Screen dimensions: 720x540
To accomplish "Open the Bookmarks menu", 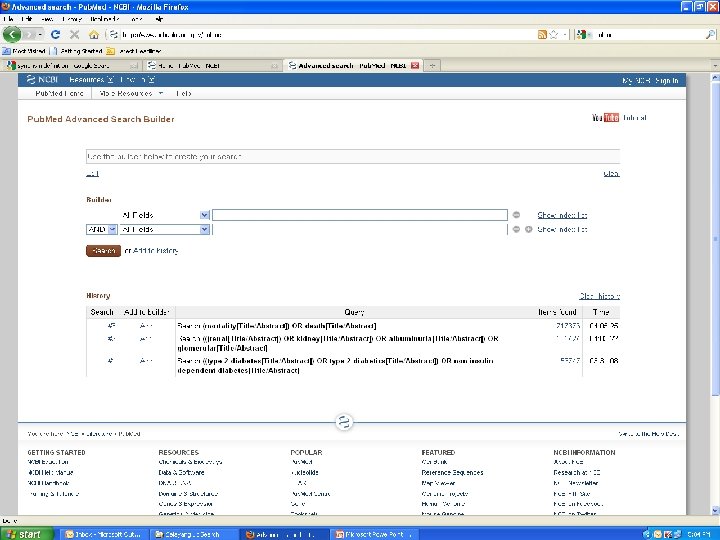I will tap(105, 19).
